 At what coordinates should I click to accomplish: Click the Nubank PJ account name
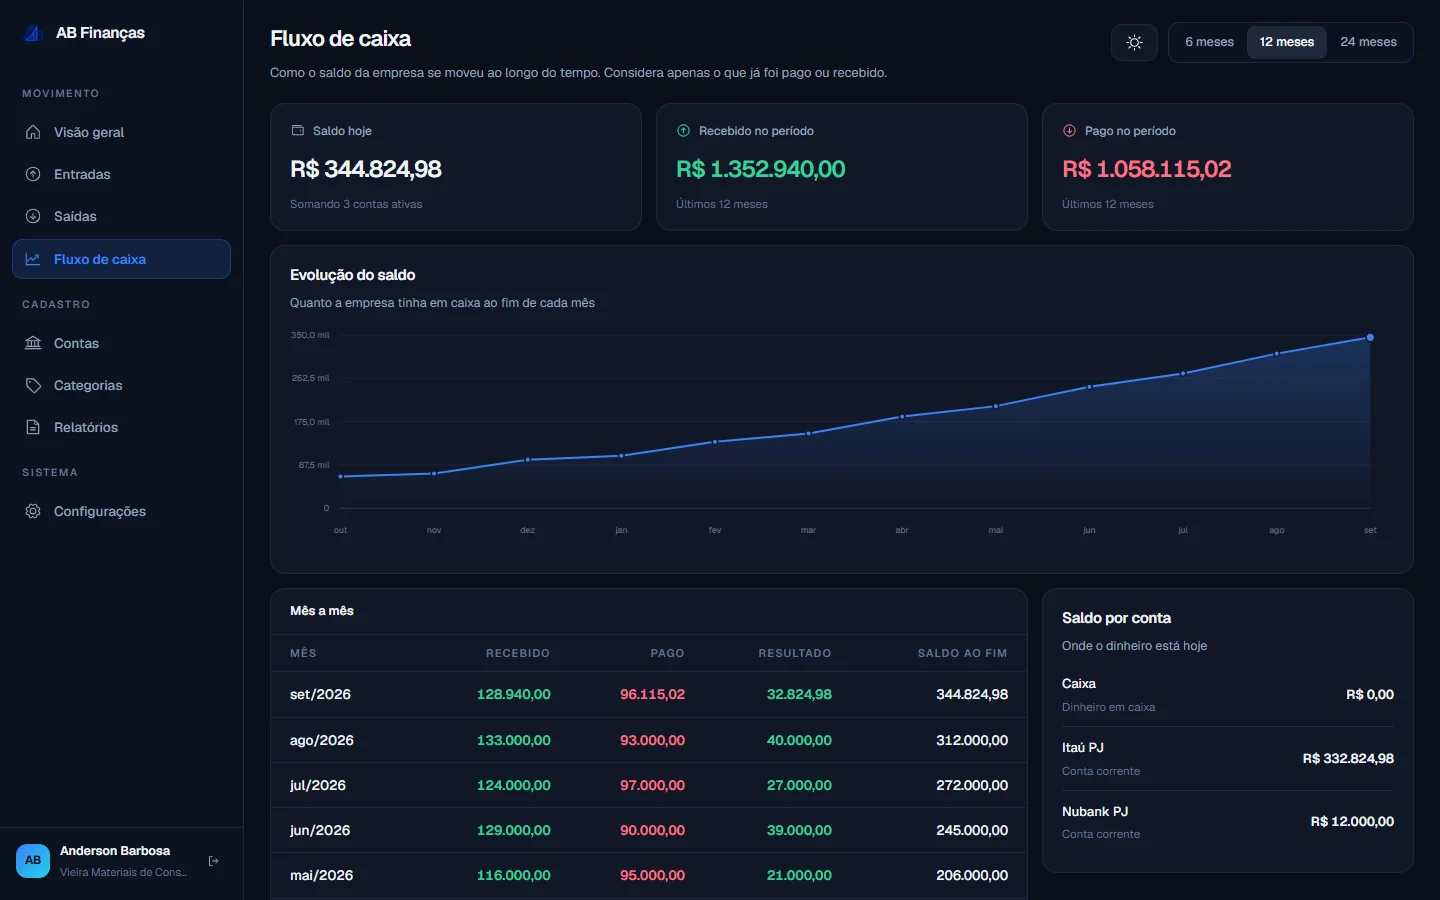[x=1095, y=811]
